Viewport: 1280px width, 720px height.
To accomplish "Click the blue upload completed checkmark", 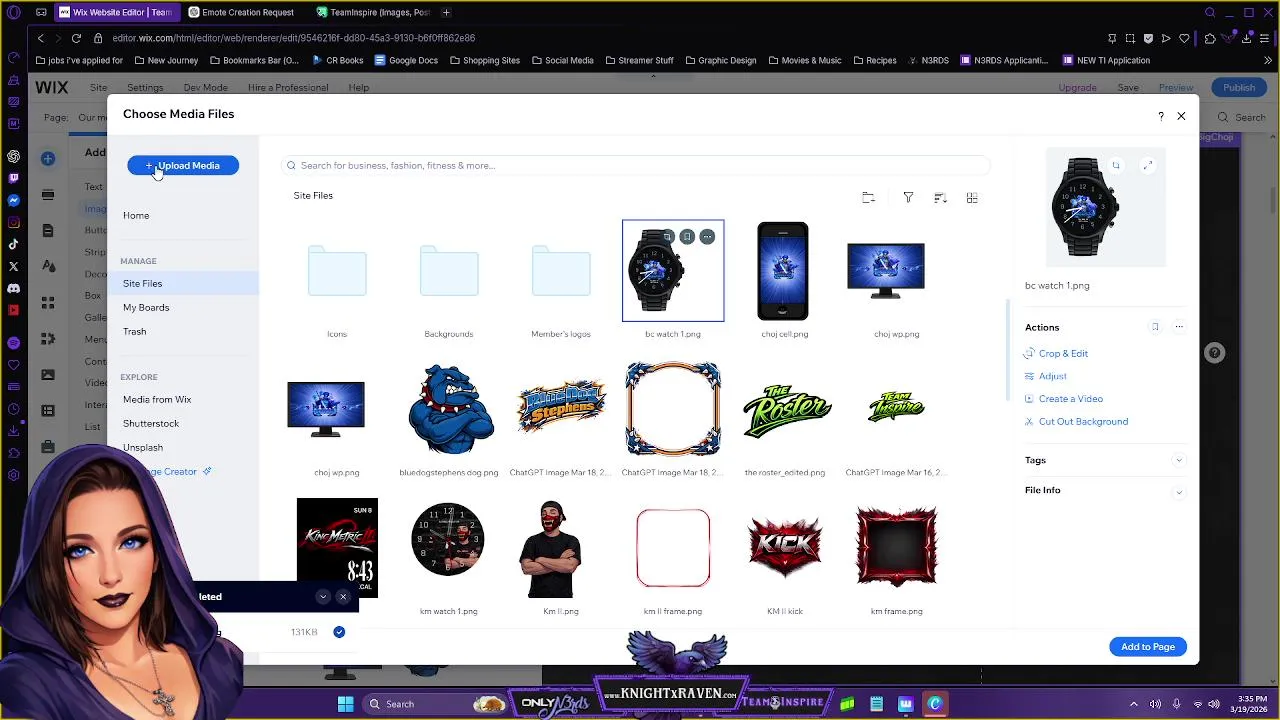I will point(339,632).
